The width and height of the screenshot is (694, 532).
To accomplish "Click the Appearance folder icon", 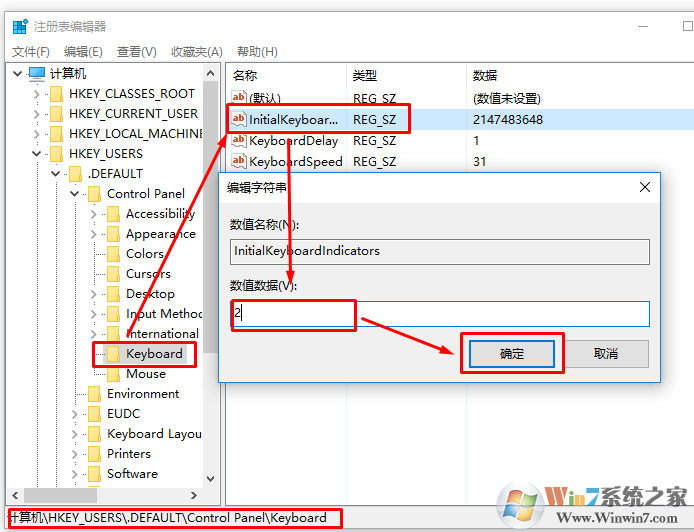I will pyautogui.click(x=113, y=234).
